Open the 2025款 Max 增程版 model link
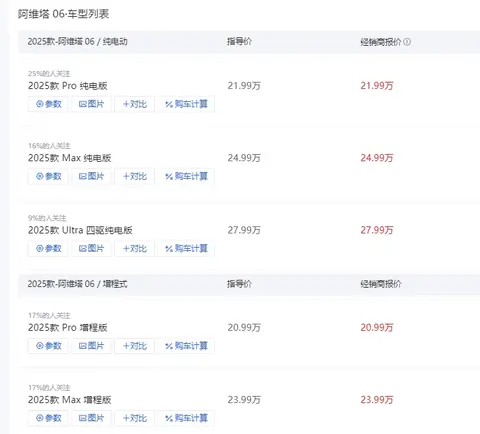 pyautogui.click(x=70, y=400)
